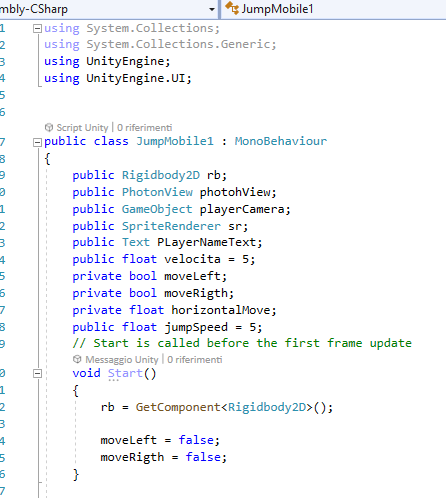The height and width of the screenshot is (498, 446).
Task: Click 'PhotonView' type name
Action: (157, 192)
